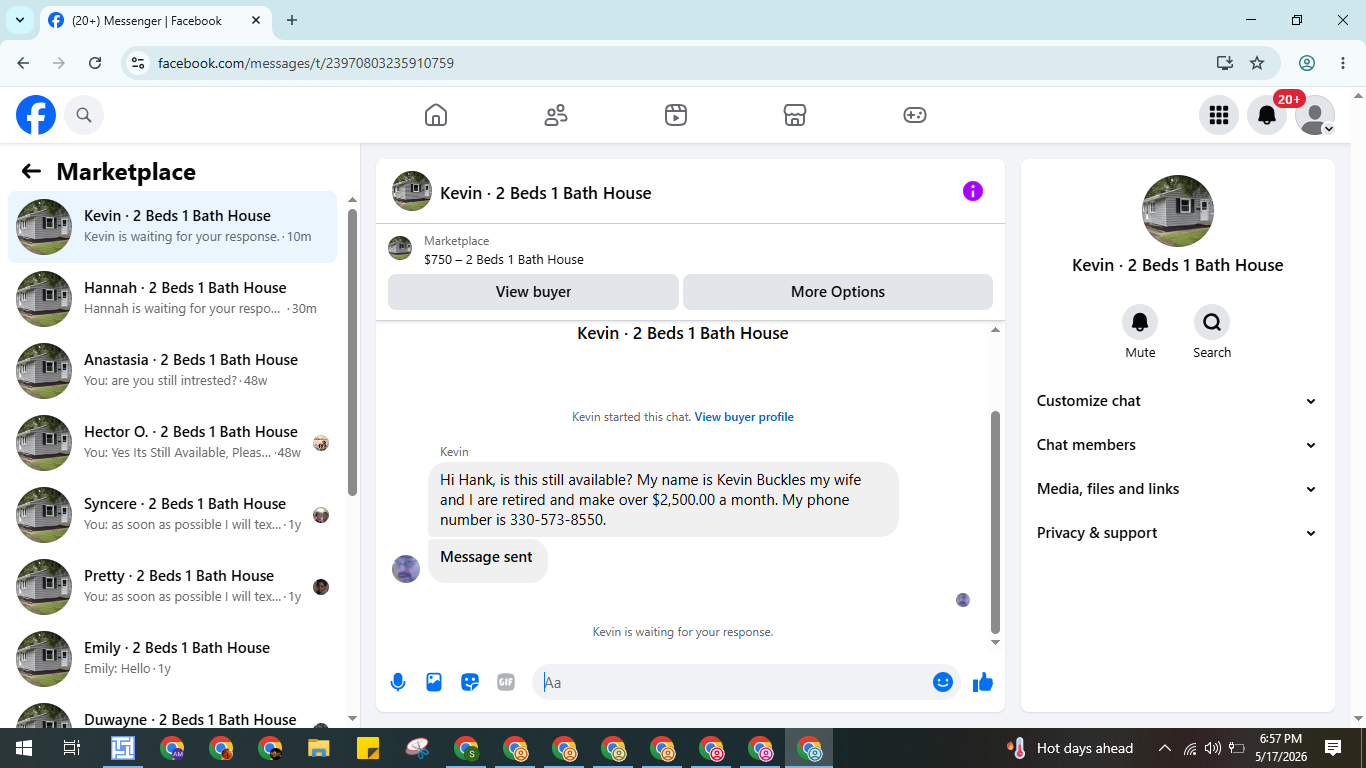Click the Kevin chat header title

pos(546,193)
